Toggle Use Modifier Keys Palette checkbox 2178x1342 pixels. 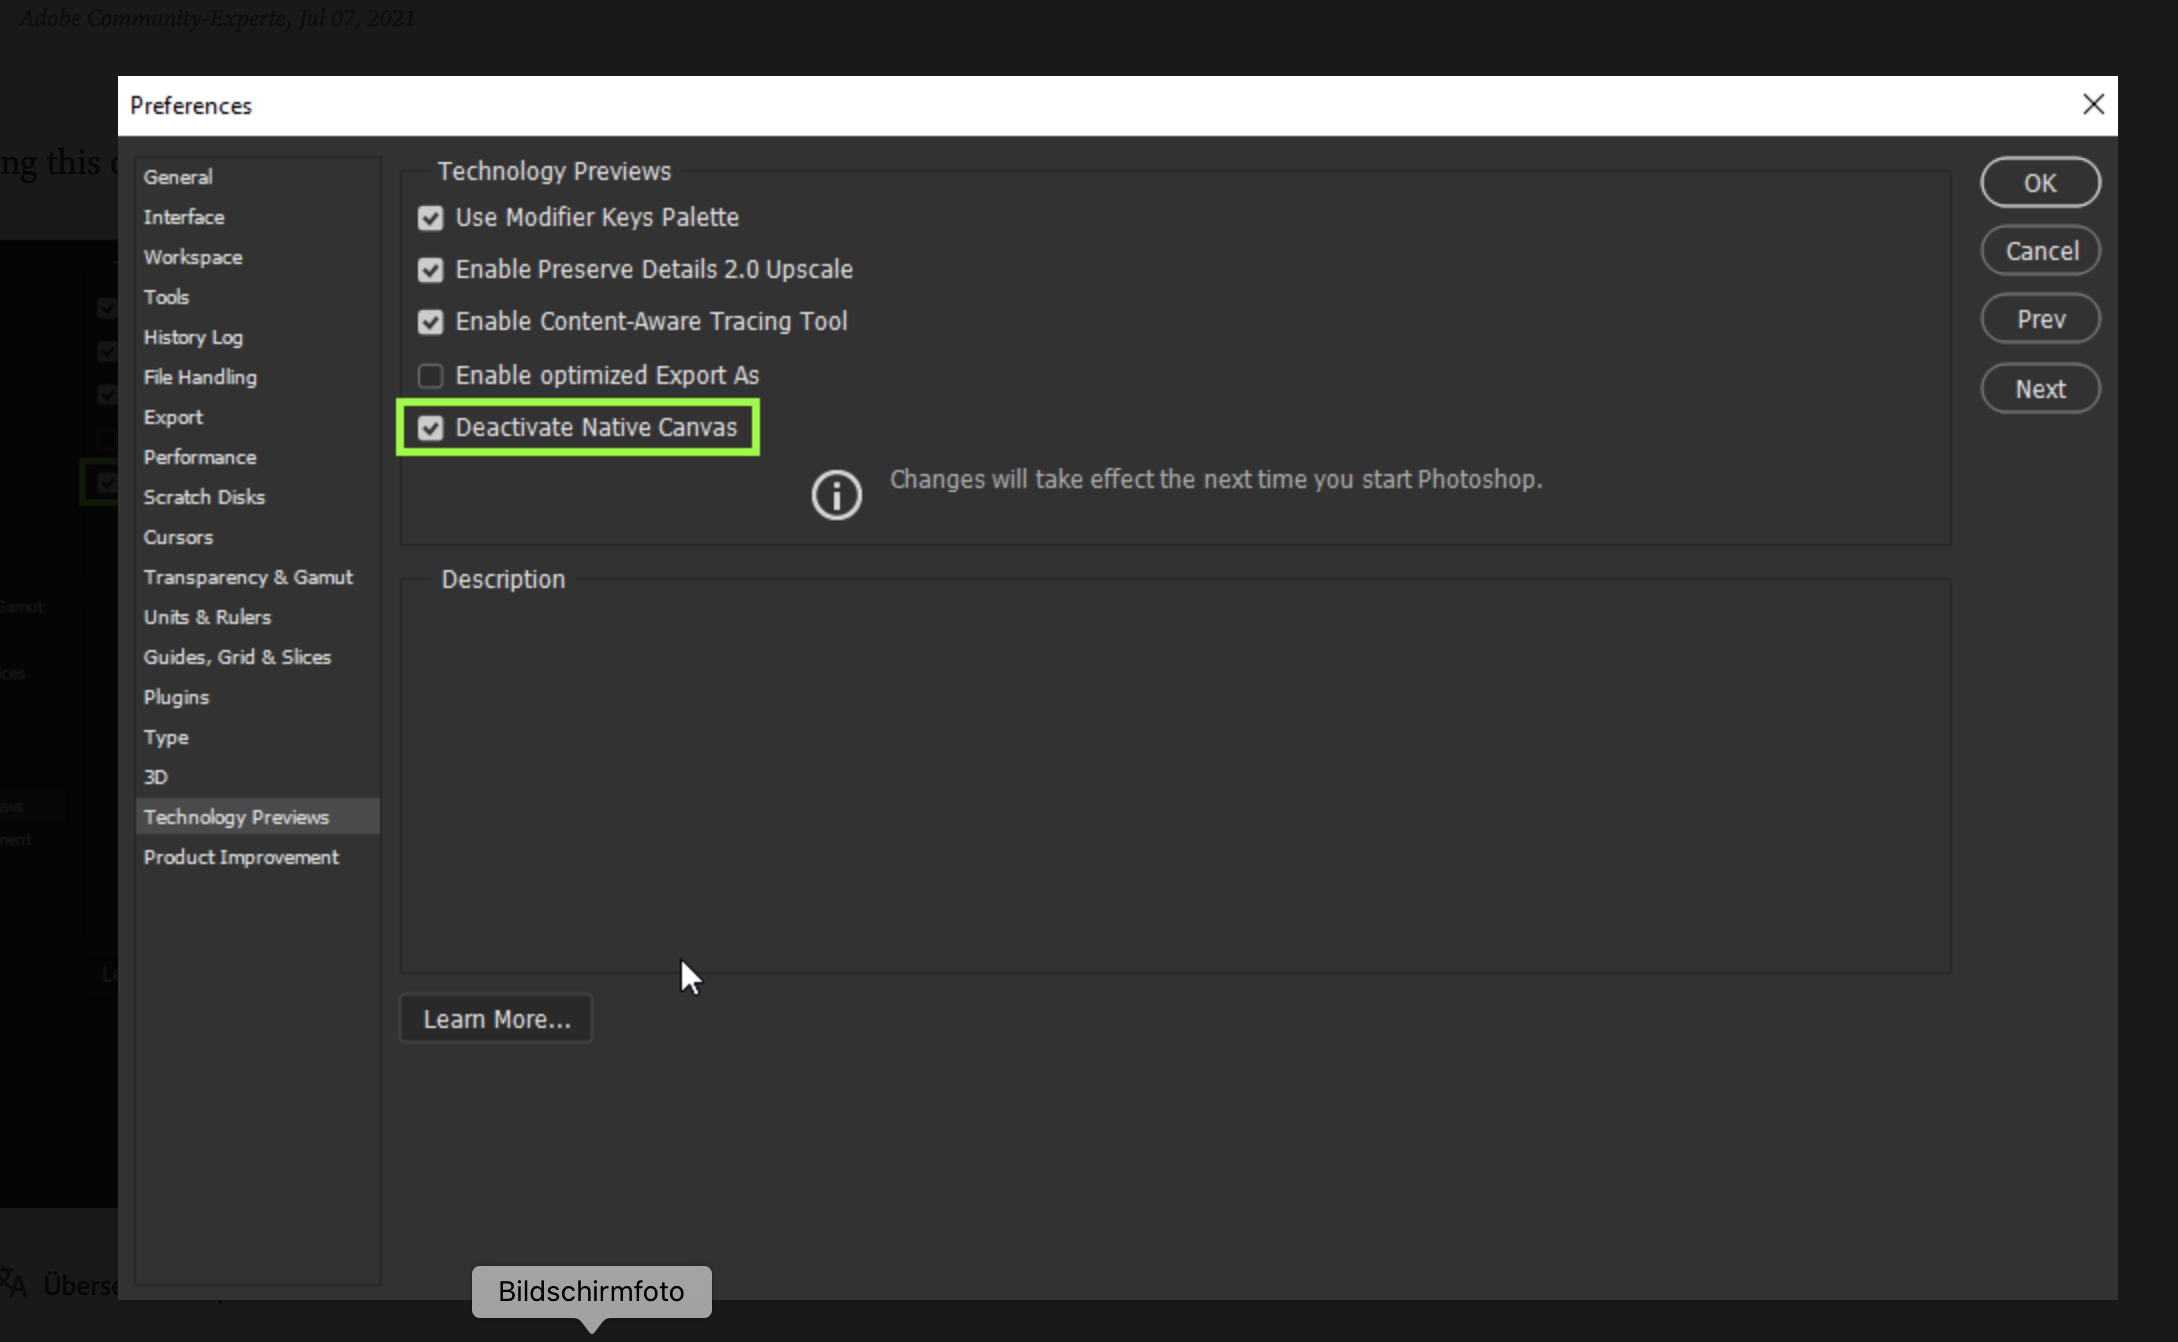pyautogui.click(x=430, y=218)
